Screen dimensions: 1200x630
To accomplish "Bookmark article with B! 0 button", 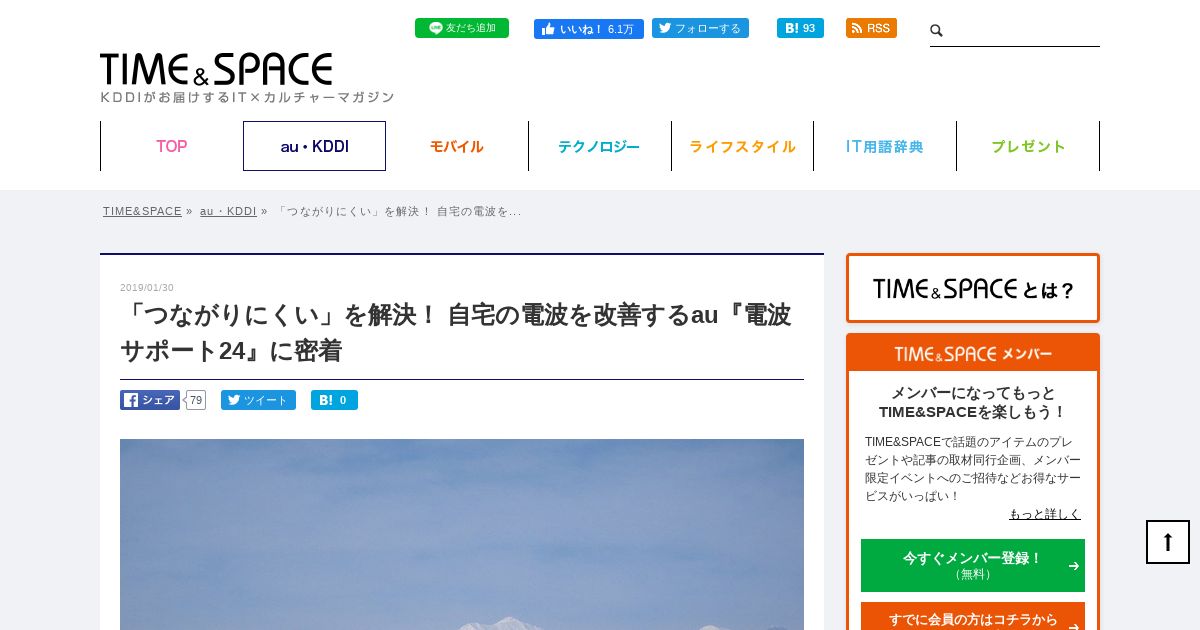I will click(x=334, y=400).
